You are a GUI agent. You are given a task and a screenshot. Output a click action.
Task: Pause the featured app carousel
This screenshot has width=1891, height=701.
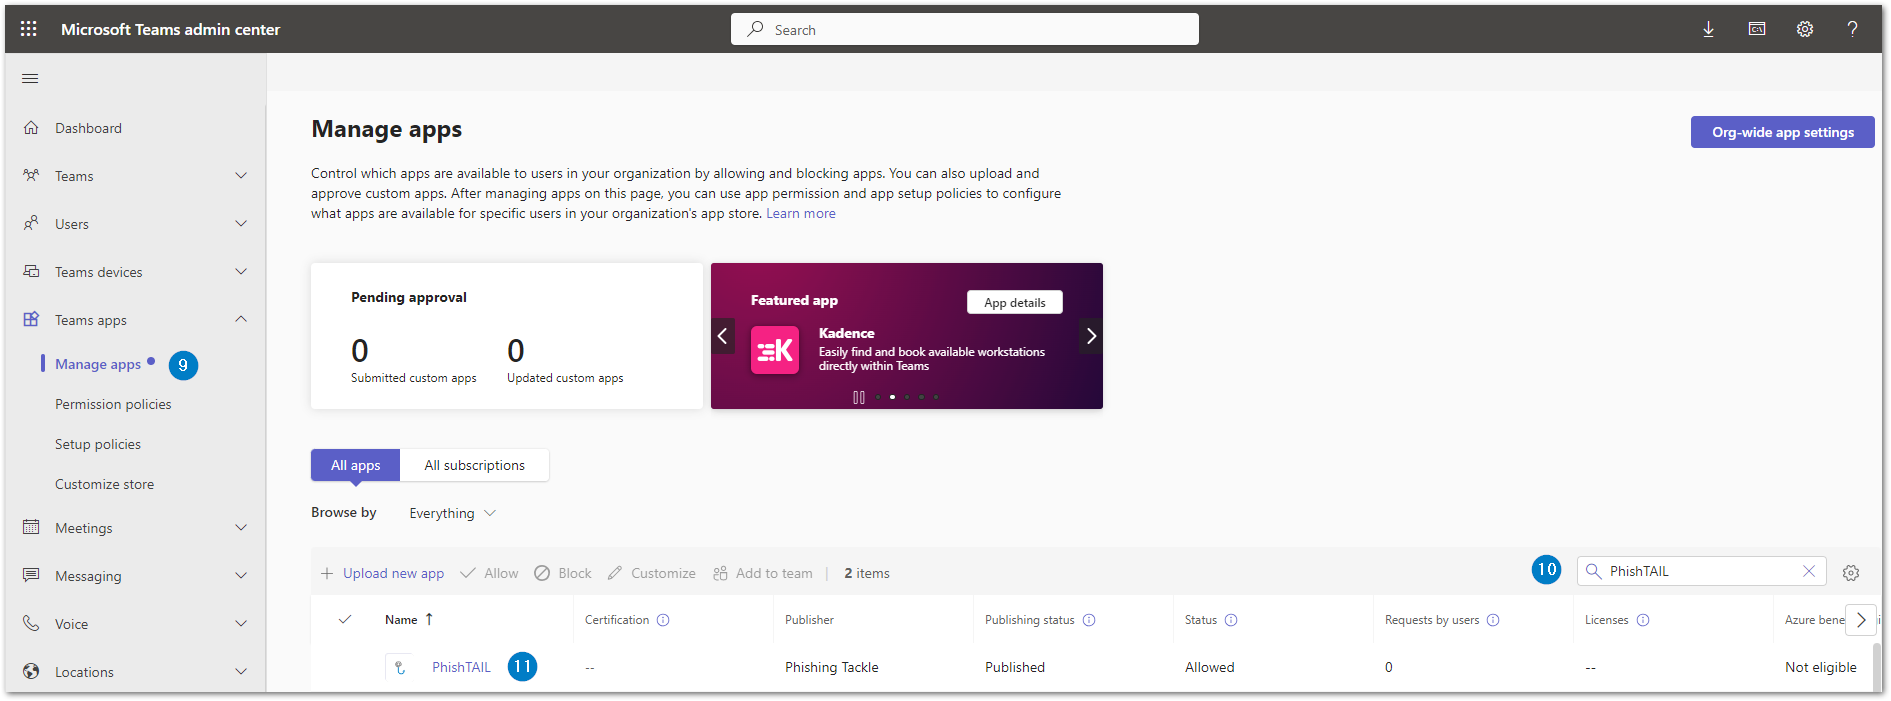[858, 397]
